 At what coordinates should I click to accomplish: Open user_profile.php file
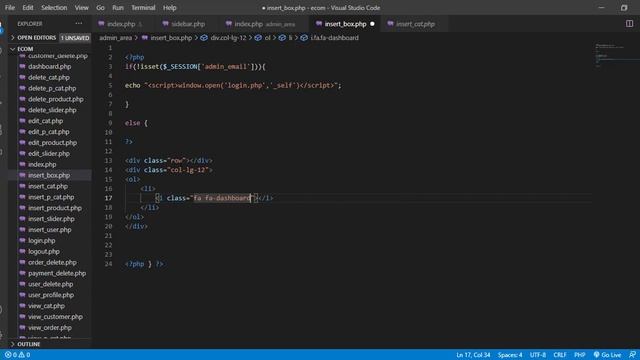(x=51, y=295)
